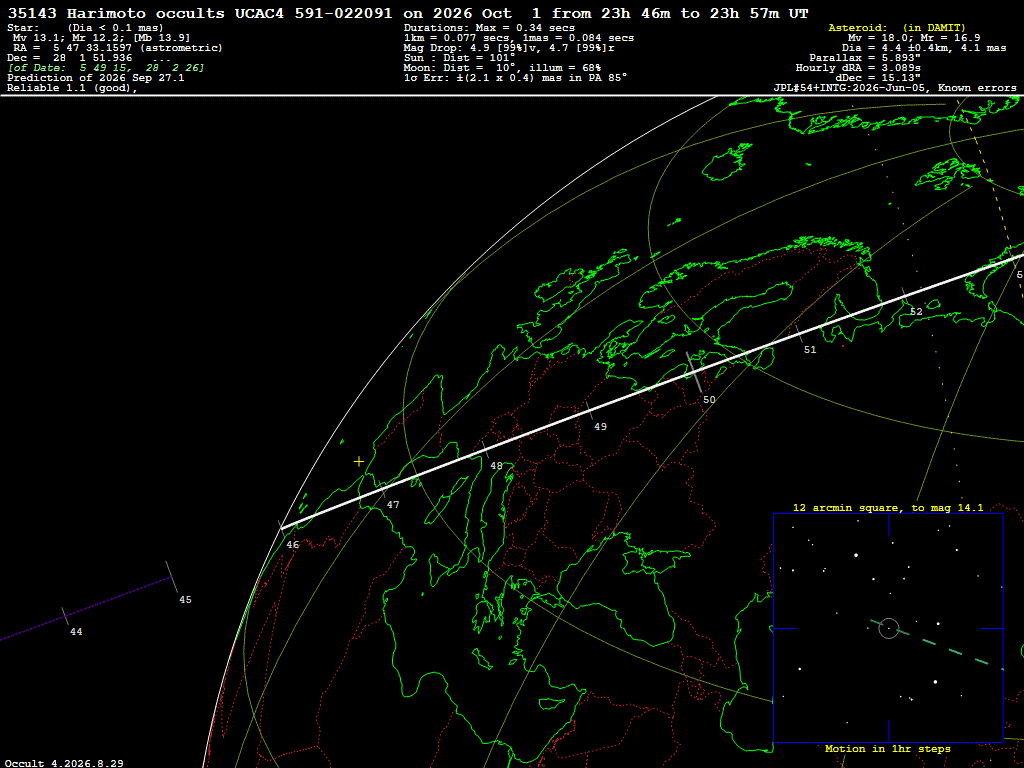Click the 'Motion in 1hr steps' label

pos(888,748)
